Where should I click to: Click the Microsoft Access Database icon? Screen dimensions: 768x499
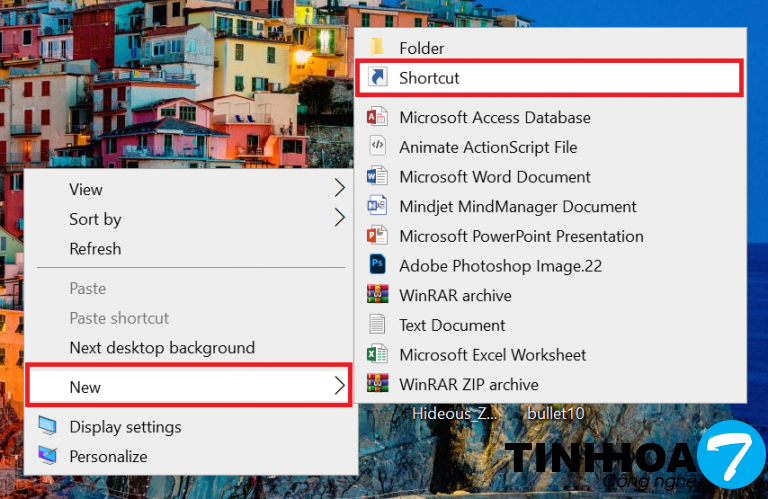coord(377,117)
